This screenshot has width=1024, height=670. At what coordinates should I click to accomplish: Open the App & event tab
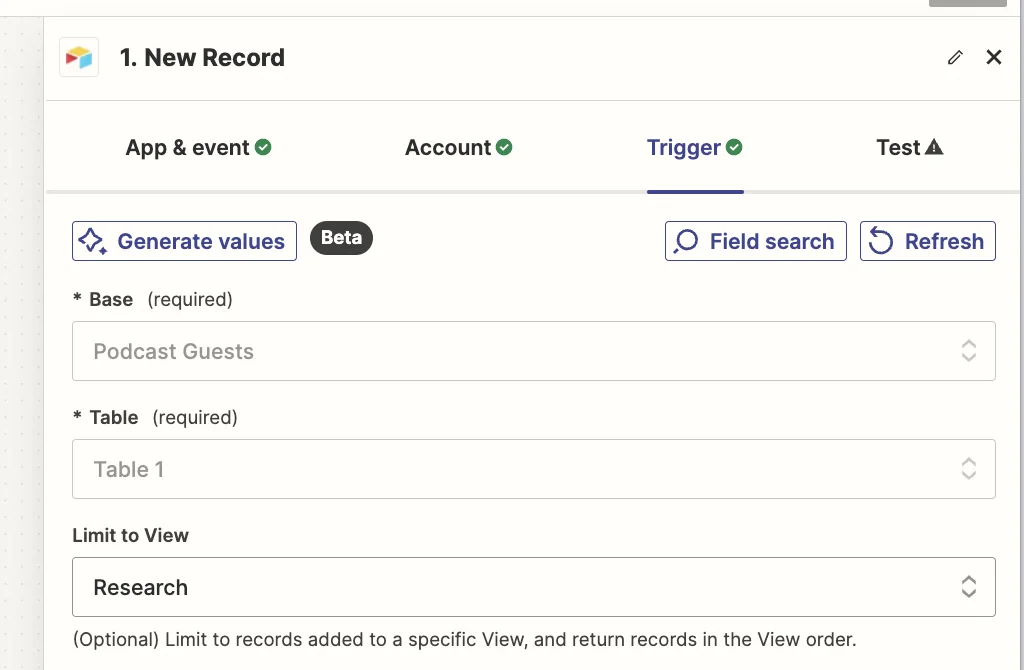[x=198, y=148]
